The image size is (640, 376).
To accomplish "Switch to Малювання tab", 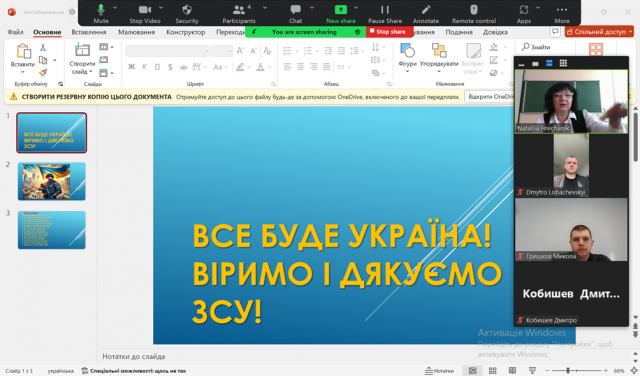I will pyautogui.click(x=136, y=32).
